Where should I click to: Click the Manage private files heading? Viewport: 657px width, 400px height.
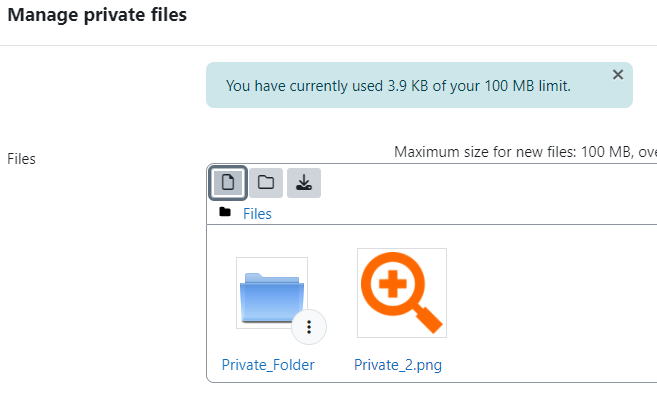pos(97,15)
